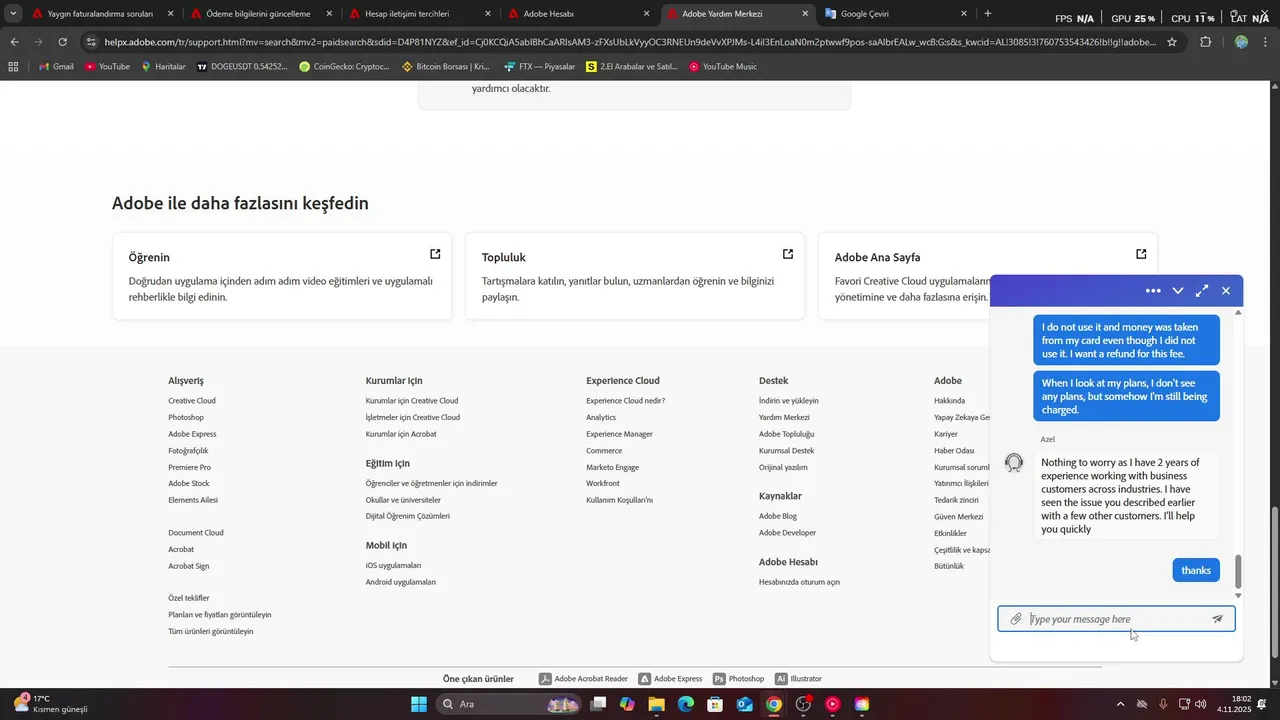Image resolution: width=1280 pixels, height=720 pixels.
Task: Close the Adobe chat panel
Action: point(1226,291)
